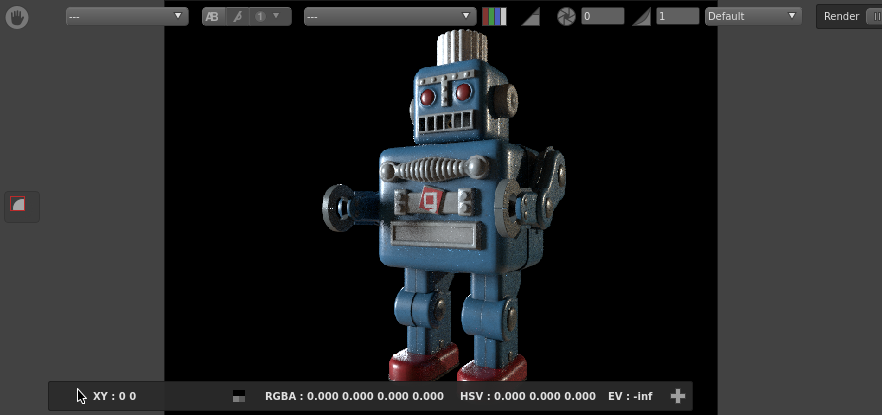Expand the wide '---' layer dropdown
The image size is (882, 415).
pos(390,17)
